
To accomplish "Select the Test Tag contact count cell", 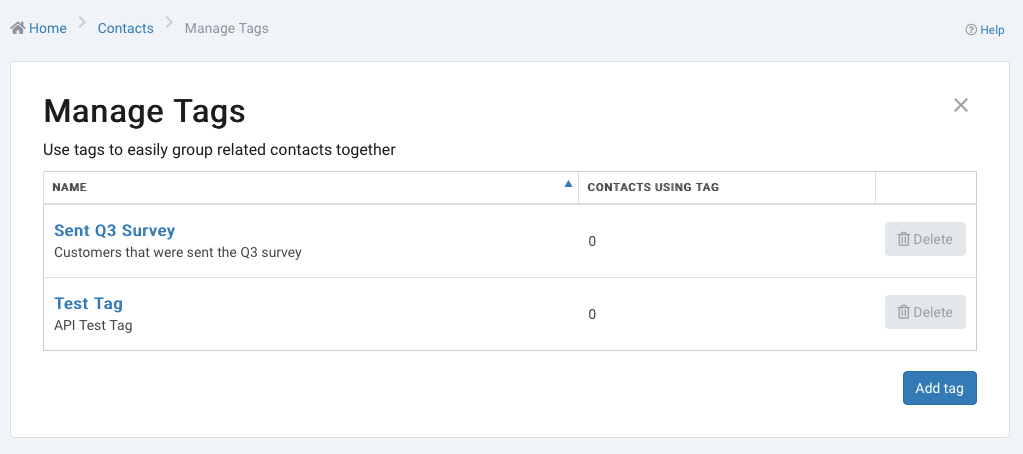I will (727, 314).
